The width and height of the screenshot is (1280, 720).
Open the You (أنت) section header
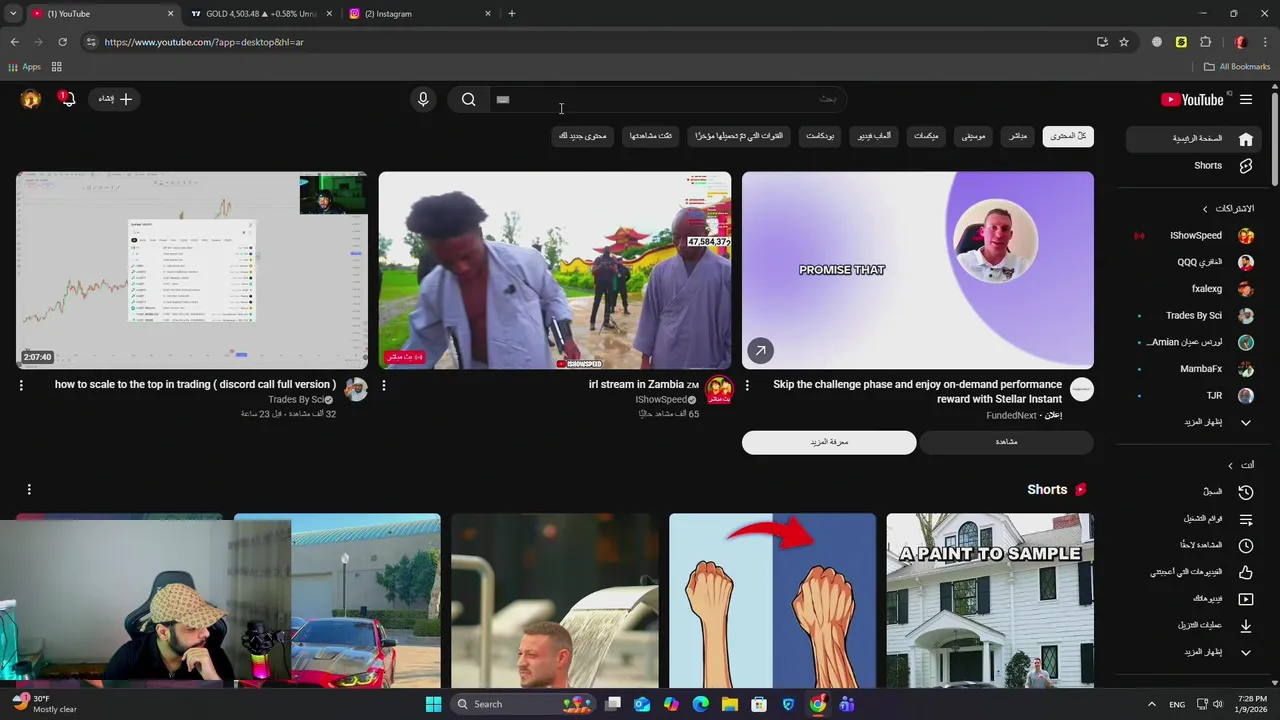(1241, 465)
